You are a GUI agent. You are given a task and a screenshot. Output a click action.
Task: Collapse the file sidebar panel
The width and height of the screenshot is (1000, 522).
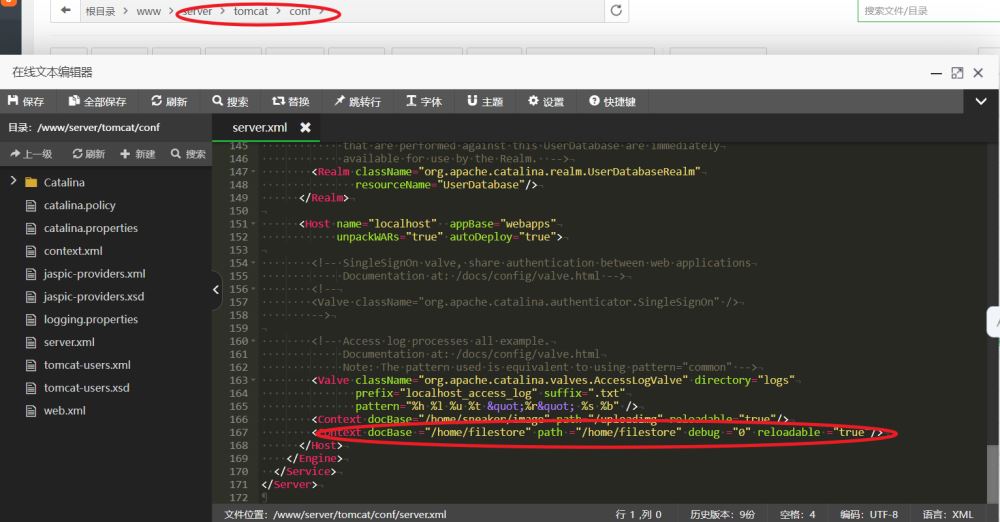click(x=216, y=290)
